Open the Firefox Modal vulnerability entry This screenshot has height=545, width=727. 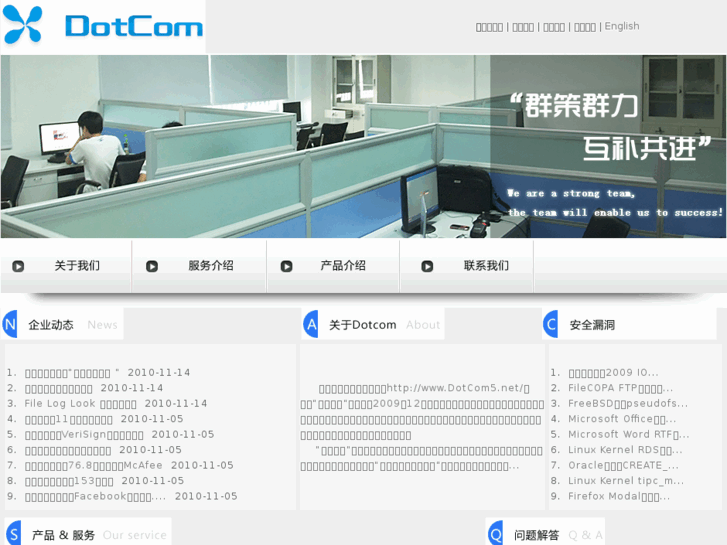click(619, 496)
